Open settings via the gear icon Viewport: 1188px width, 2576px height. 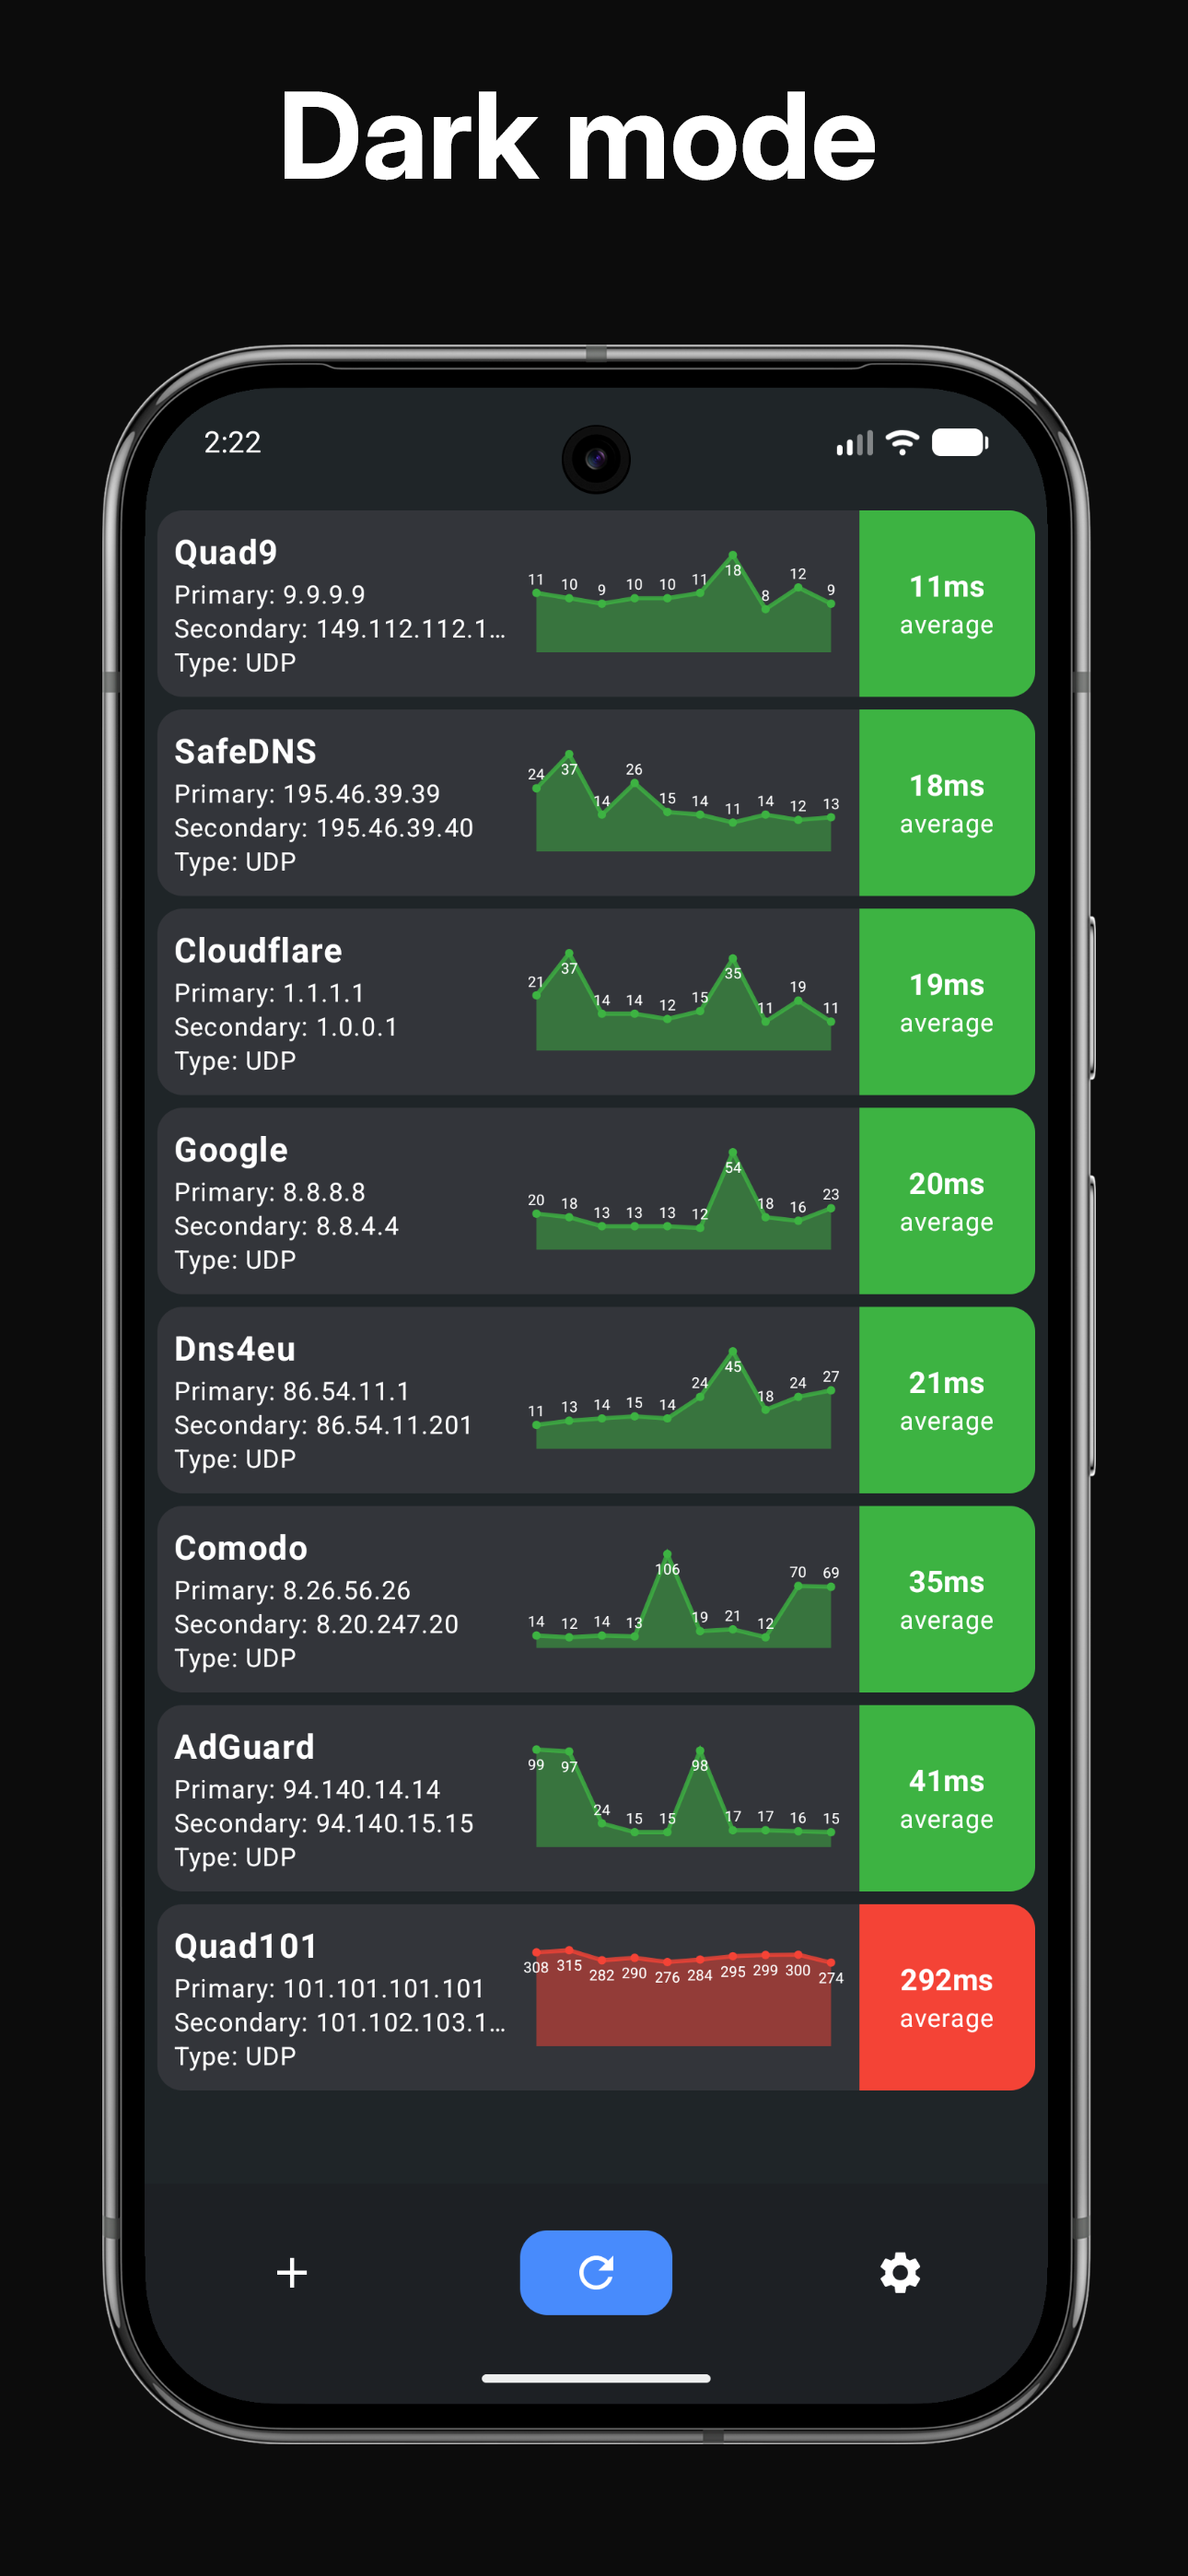[x=899, y=2272]
